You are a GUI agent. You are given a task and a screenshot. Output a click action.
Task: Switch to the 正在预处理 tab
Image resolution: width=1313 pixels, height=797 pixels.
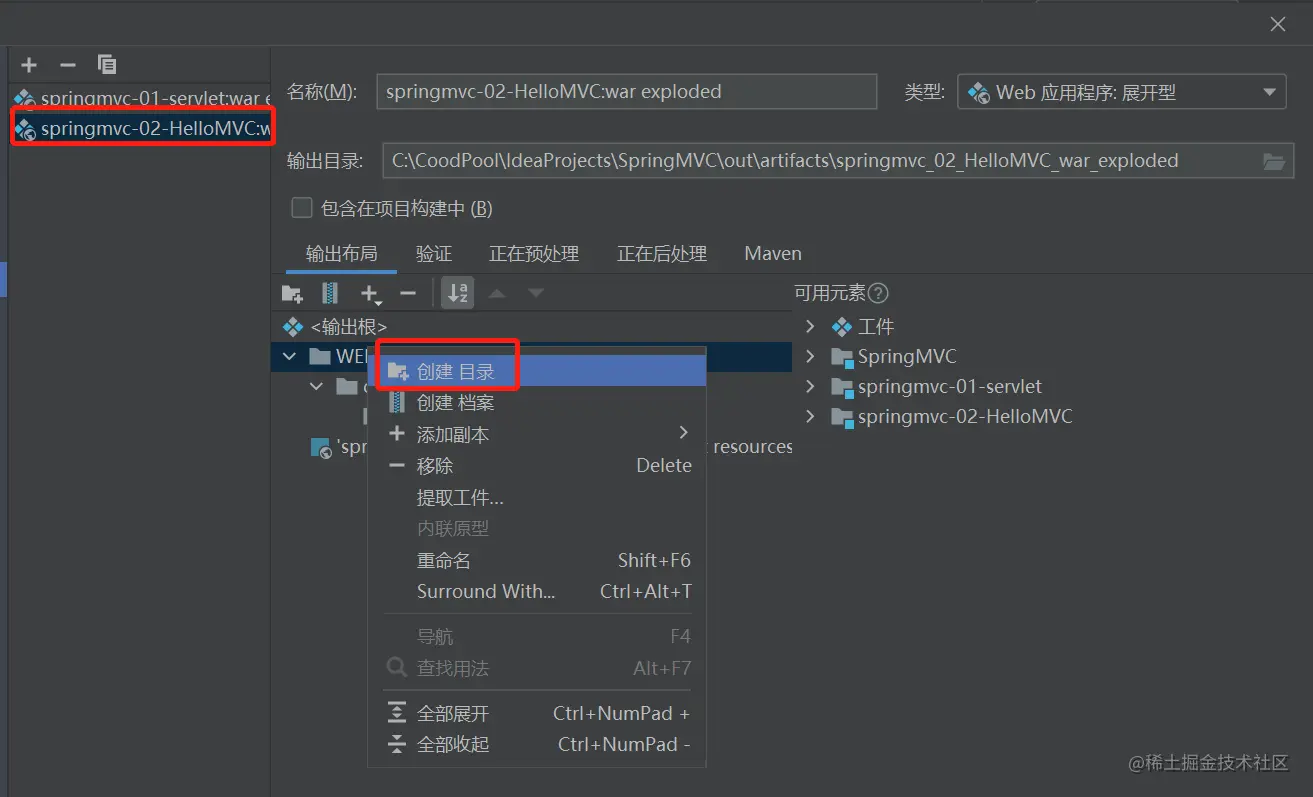click(x=534, y=254)
